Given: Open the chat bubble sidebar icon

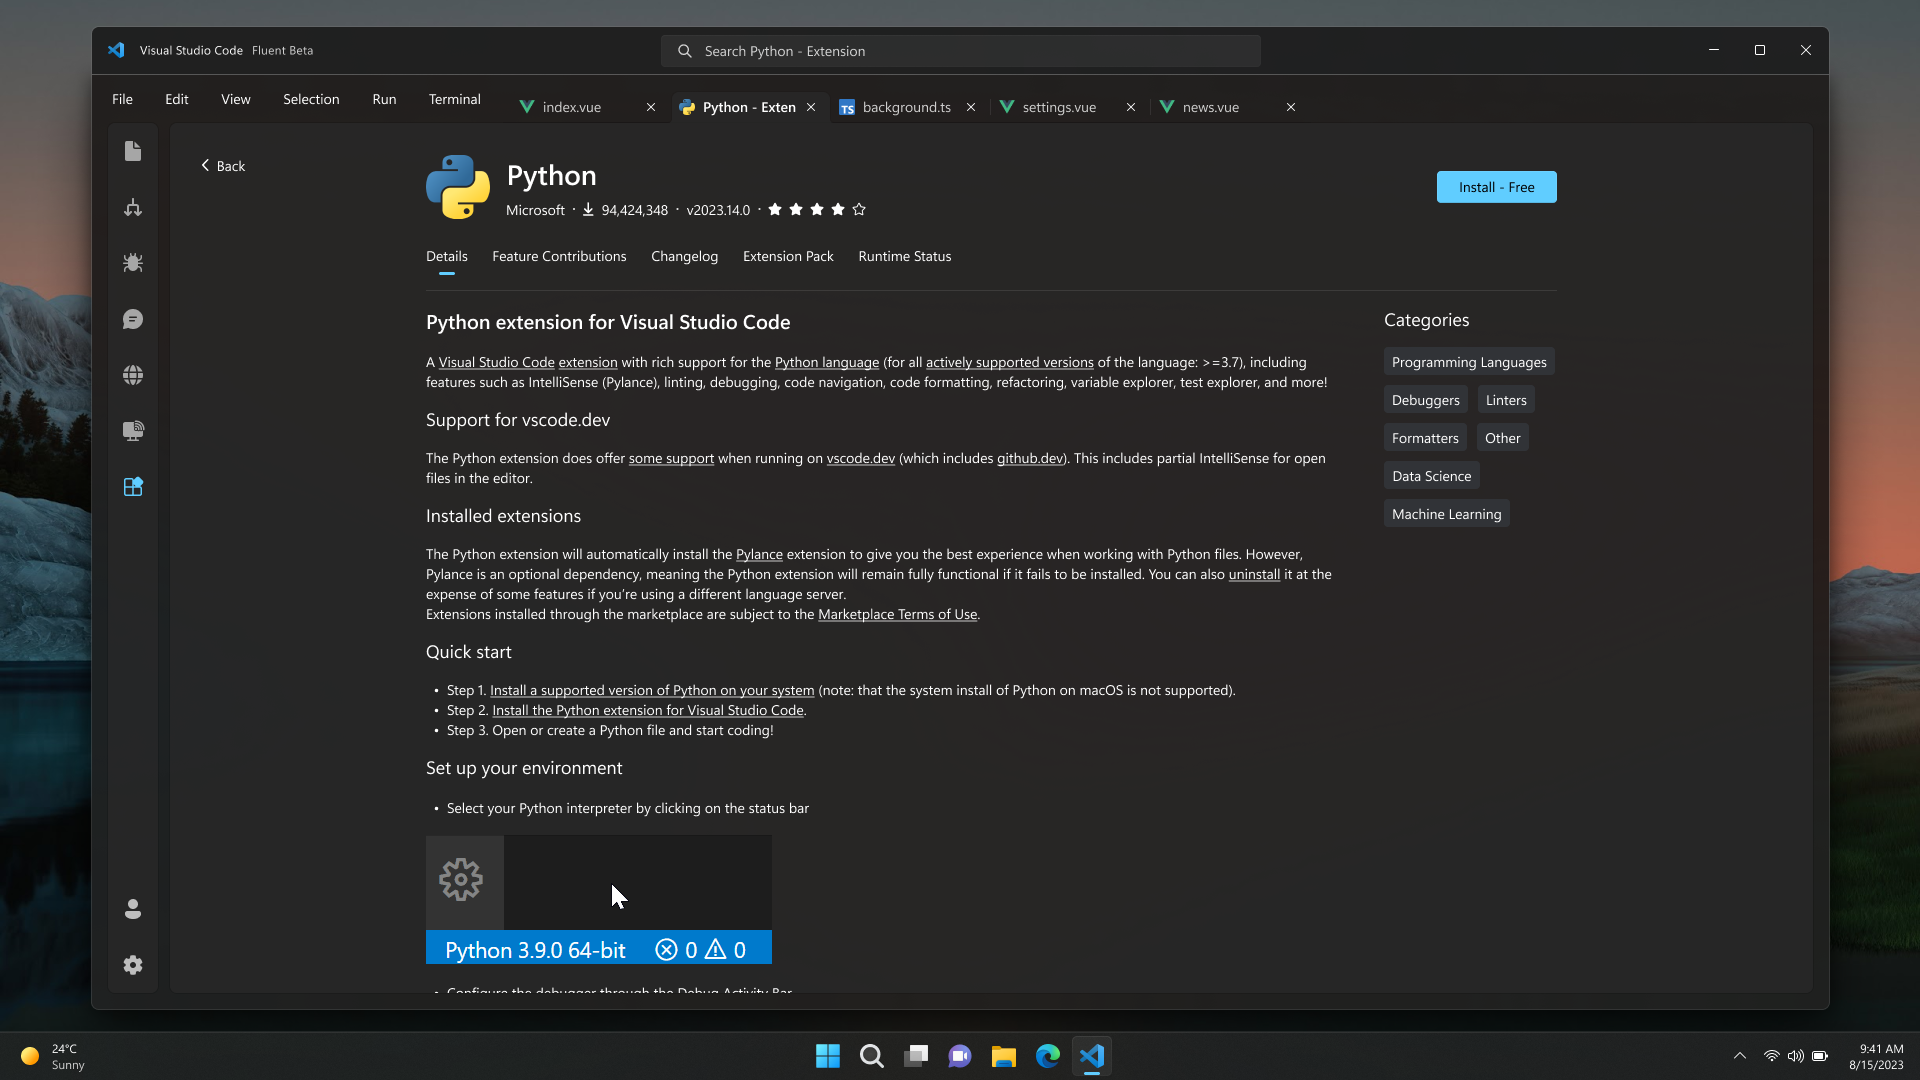Looking at the screenshot, I should tap(133, 319).
